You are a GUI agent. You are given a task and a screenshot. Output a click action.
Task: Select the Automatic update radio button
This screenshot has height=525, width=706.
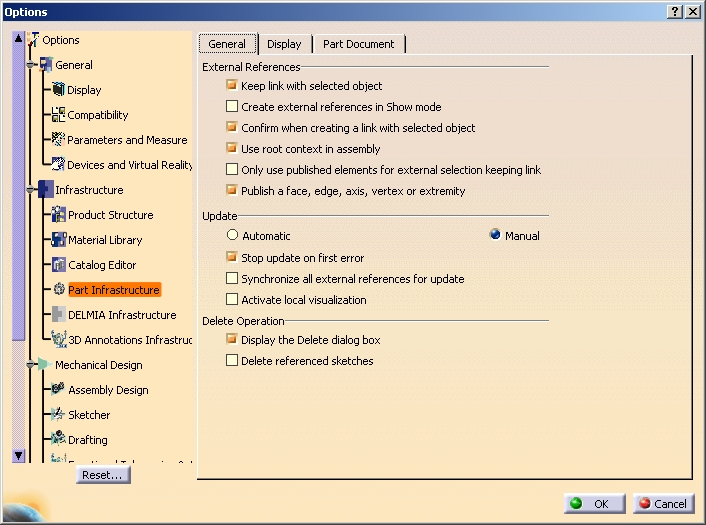click(232, 235)
